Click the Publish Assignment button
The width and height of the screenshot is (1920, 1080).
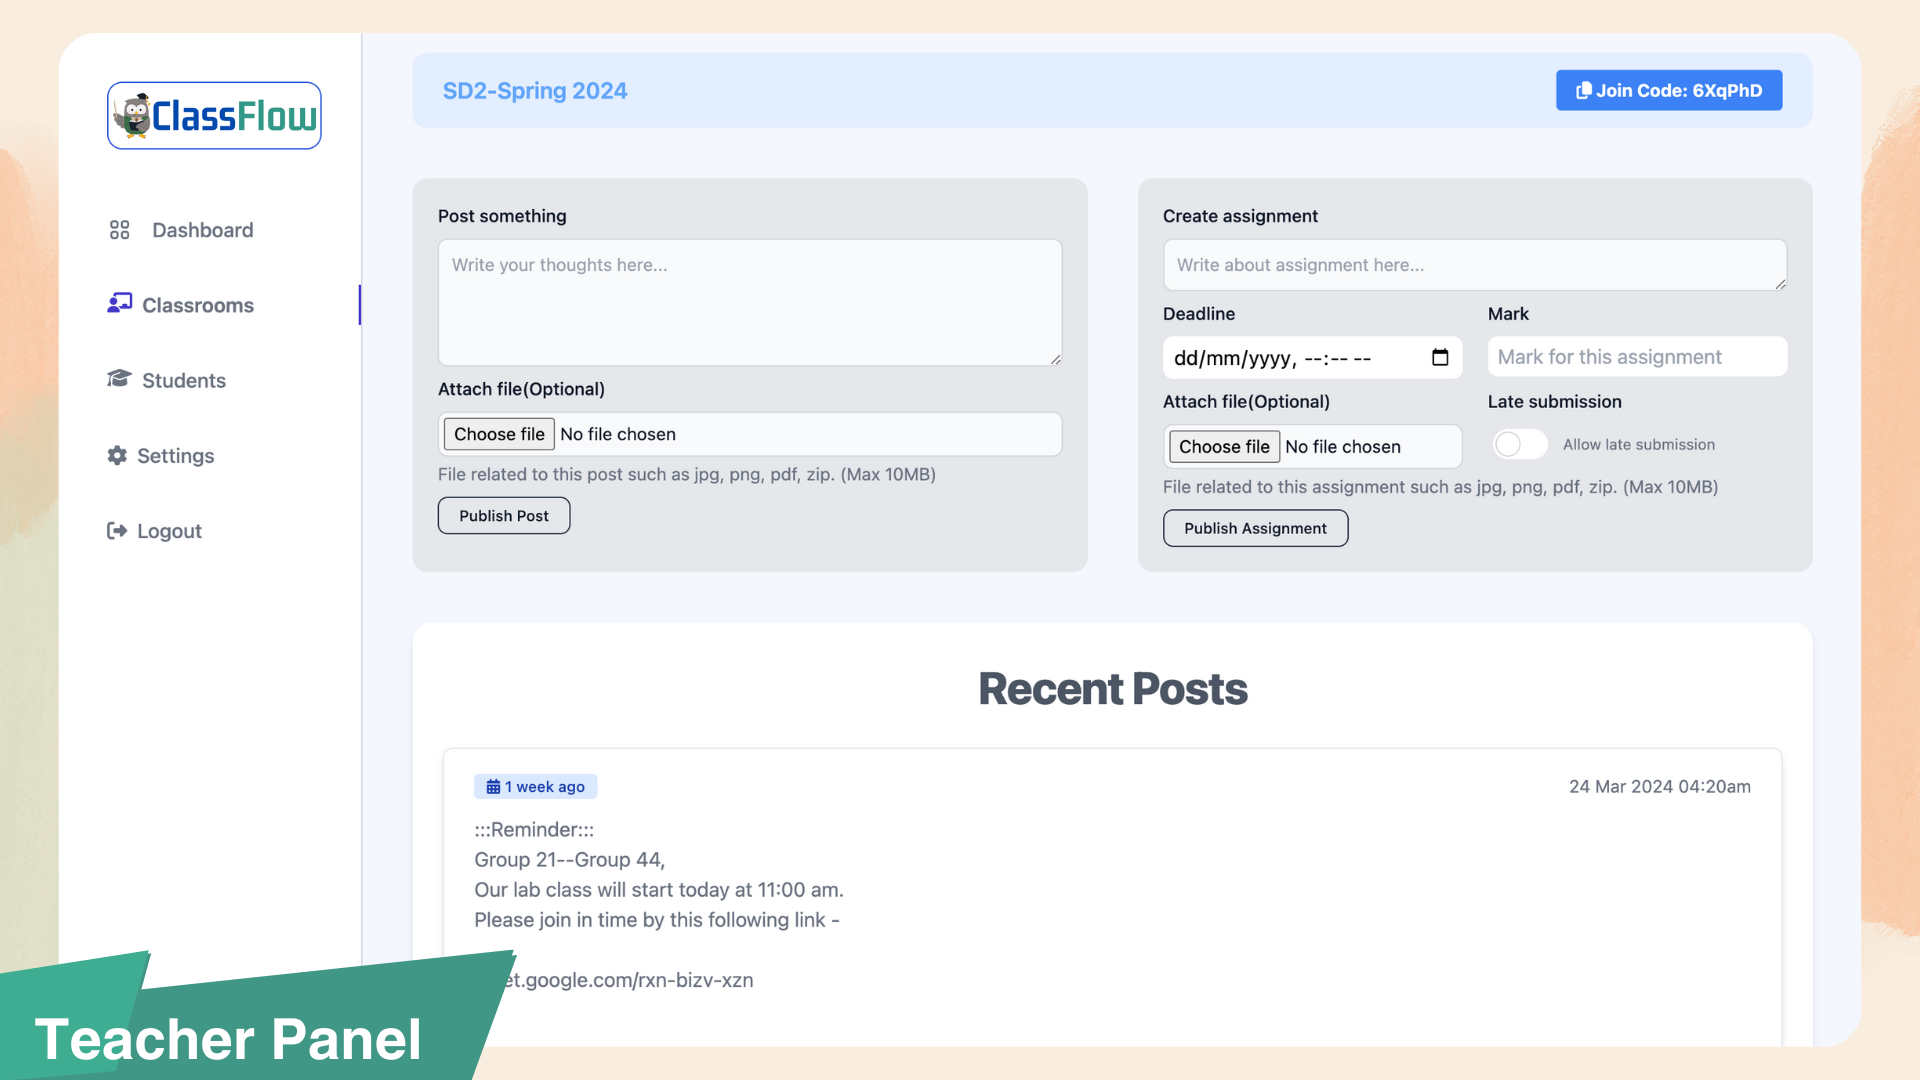(1255, 528)
